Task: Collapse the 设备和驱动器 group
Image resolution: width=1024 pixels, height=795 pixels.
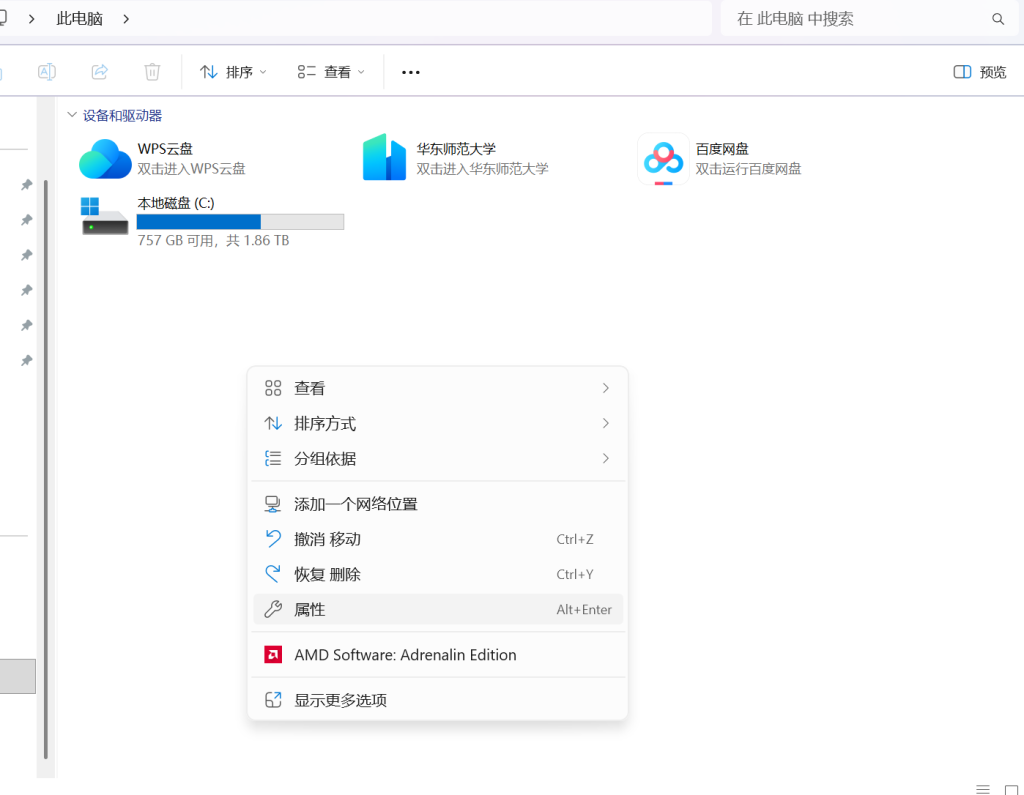Action: point(71,116)
